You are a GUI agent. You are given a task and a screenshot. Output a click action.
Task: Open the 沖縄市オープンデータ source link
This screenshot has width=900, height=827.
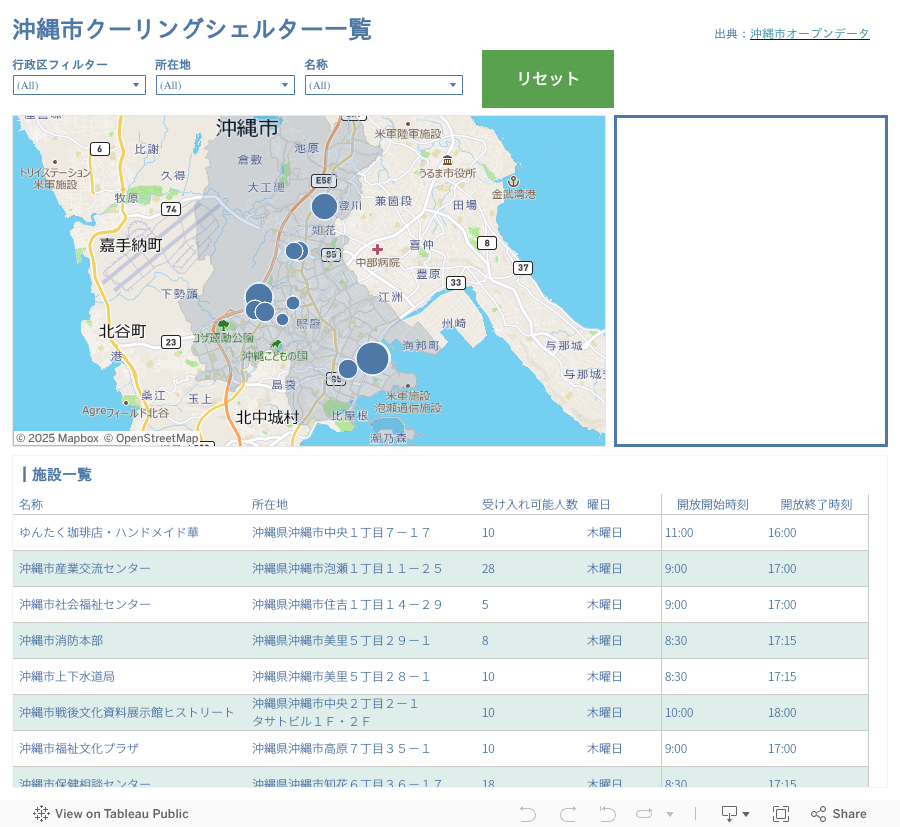(x=809, y=33)
